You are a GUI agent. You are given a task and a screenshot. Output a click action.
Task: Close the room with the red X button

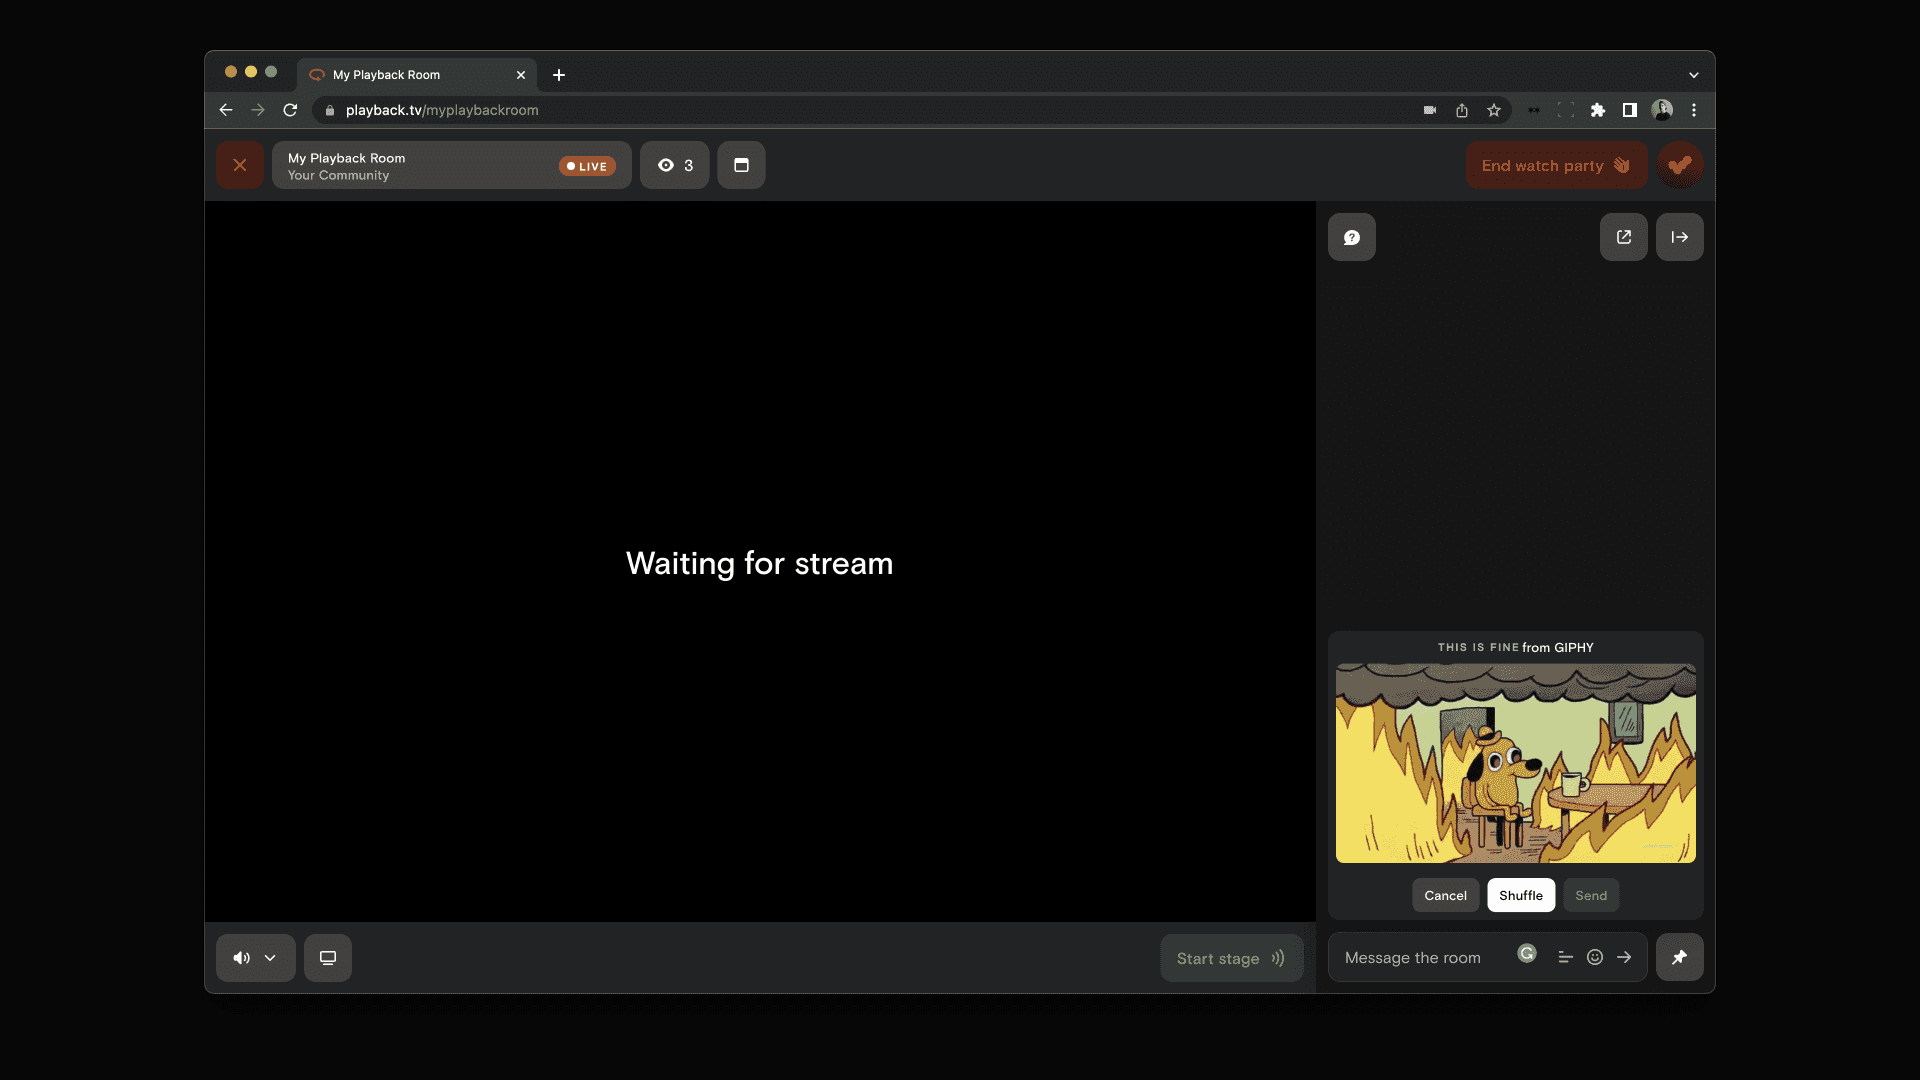point(240,165)
